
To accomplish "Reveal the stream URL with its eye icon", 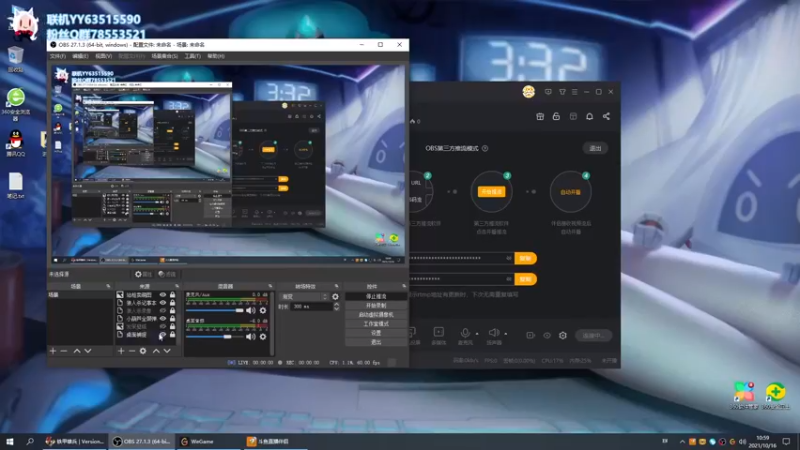I will (x=509, y=258).
